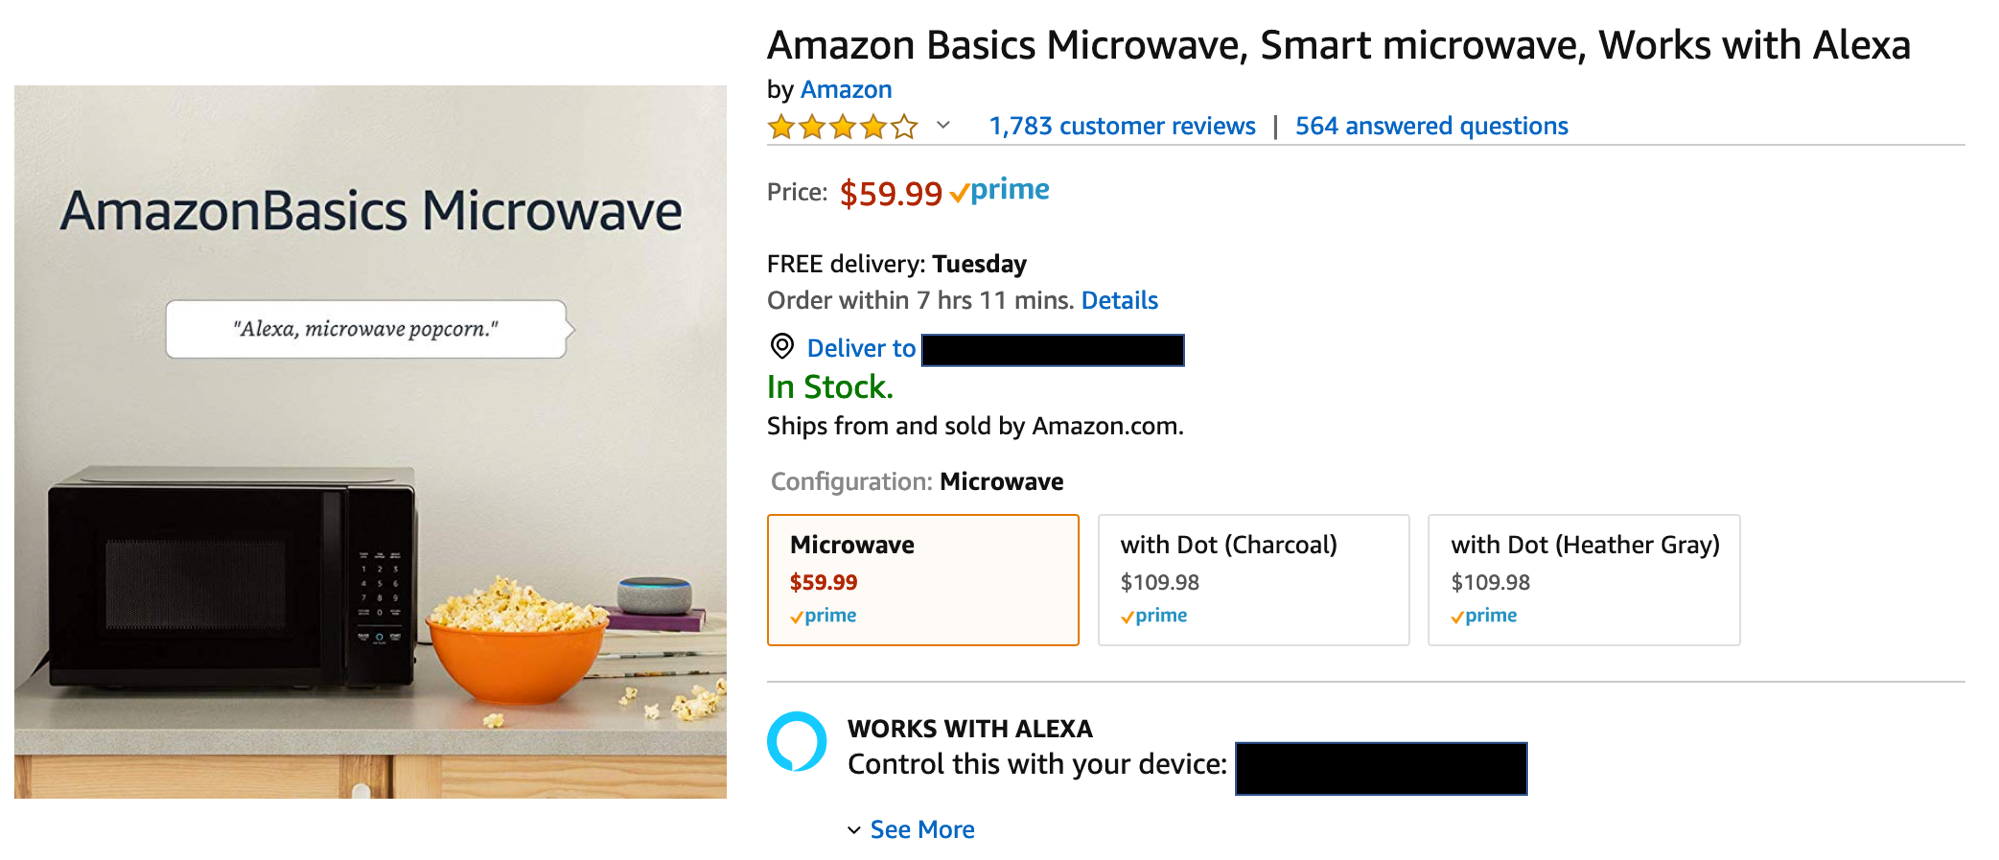This screenshot has width=1999, height=860.
Task: Click Prime badge under Heather Gray price
Action: tap(1484, 616)
